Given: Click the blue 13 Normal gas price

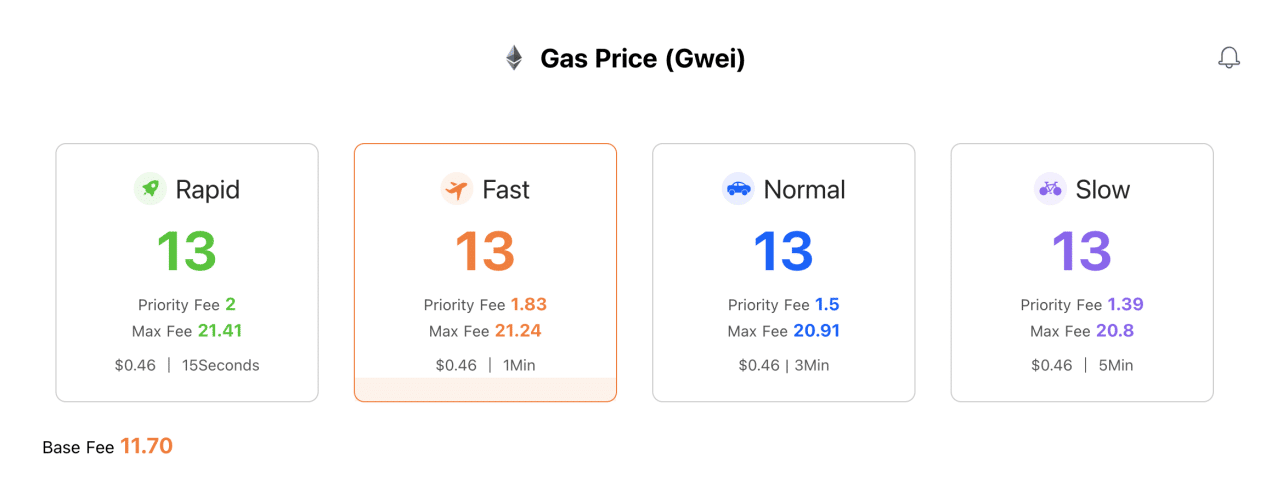Looking at the screenshot, I should pyautogui.click(x=784, y=251).
